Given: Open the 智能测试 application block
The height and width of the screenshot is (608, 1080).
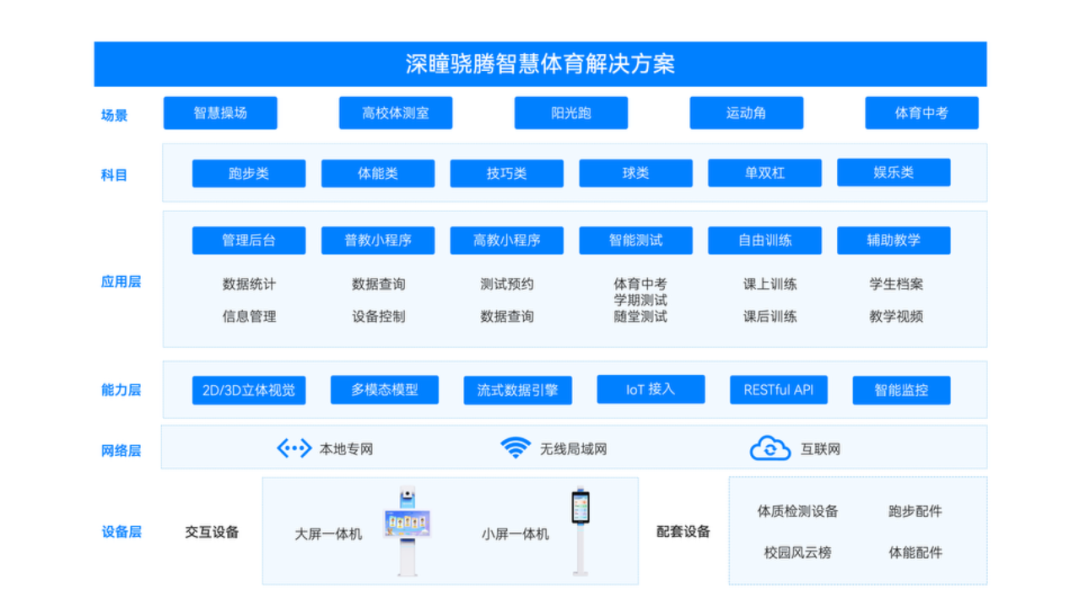Looking at the screenshot, I should tap(636, 240).
